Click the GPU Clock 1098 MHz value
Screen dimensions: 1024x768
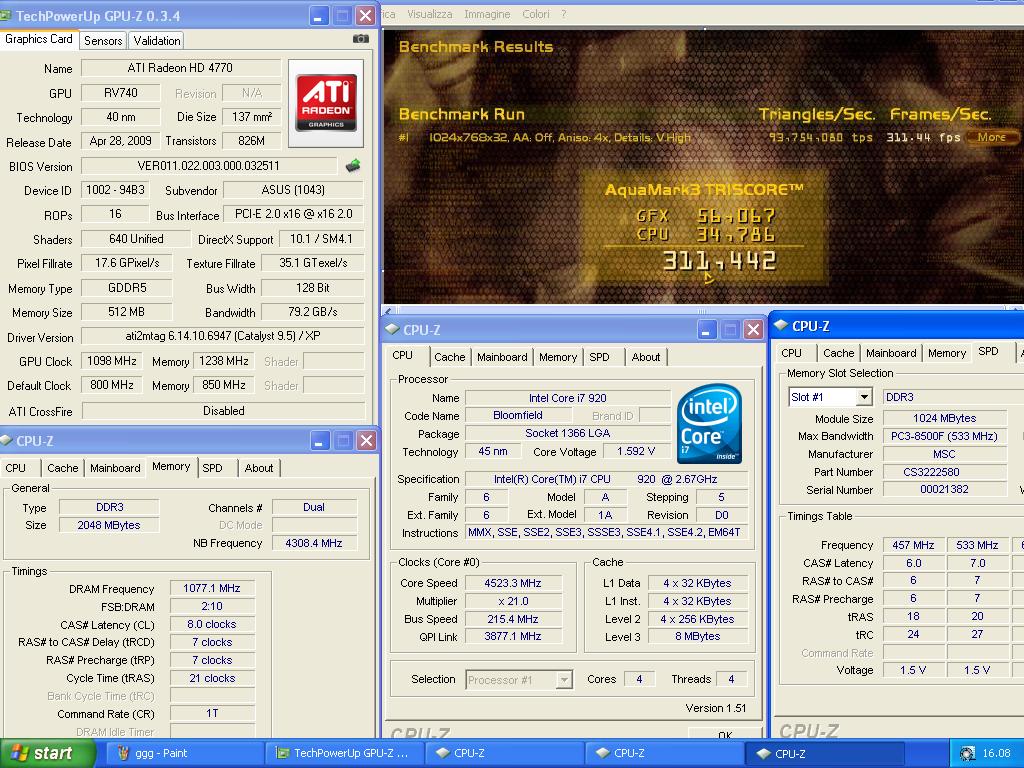(112, 361)
